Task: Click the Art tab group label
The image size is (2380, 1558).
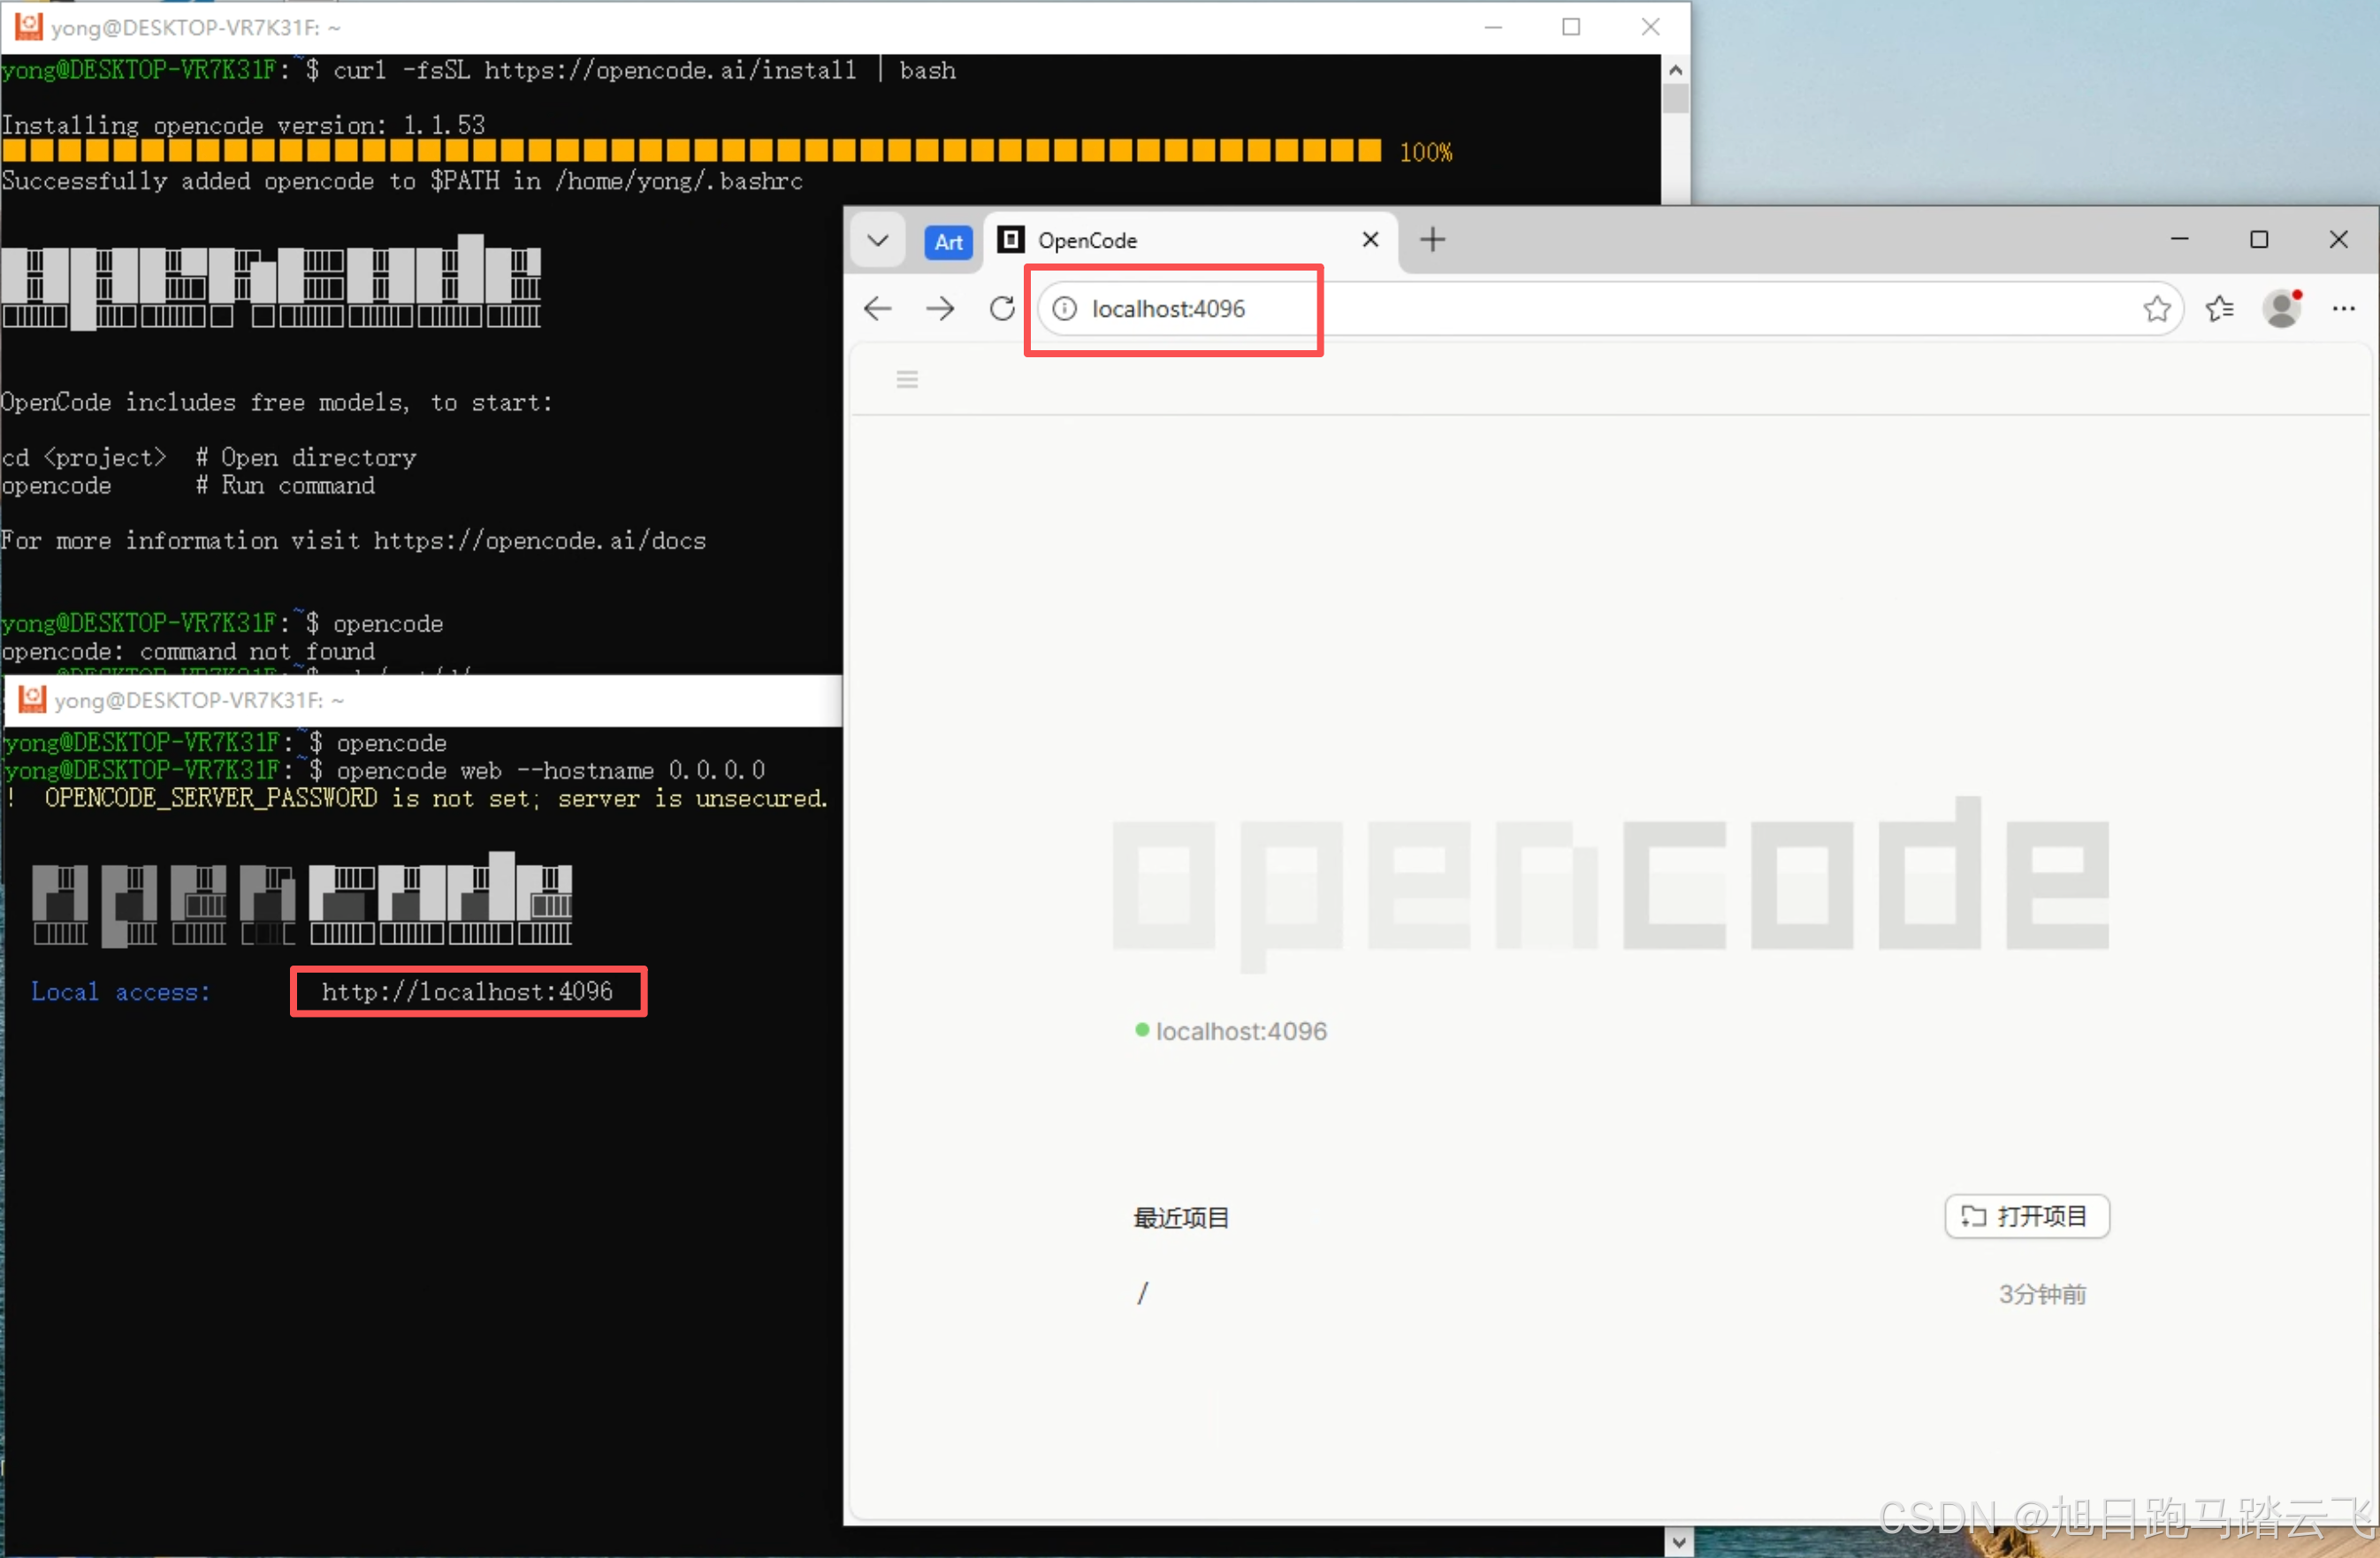Action: (x=947, y=242)
